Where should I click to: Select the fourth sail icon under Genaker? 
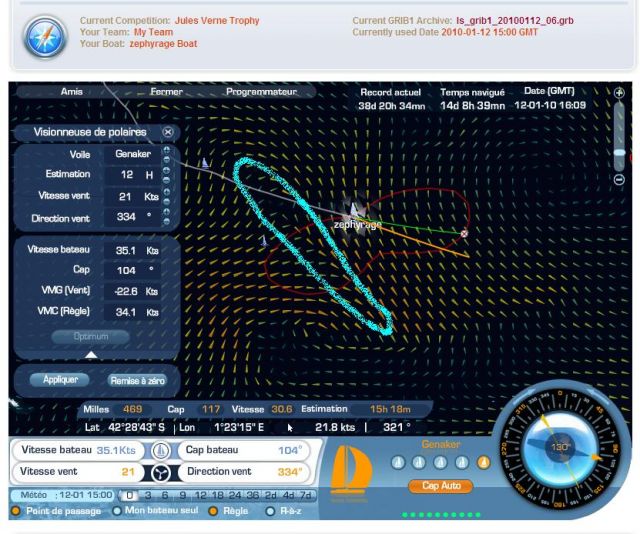coord(462,463)
